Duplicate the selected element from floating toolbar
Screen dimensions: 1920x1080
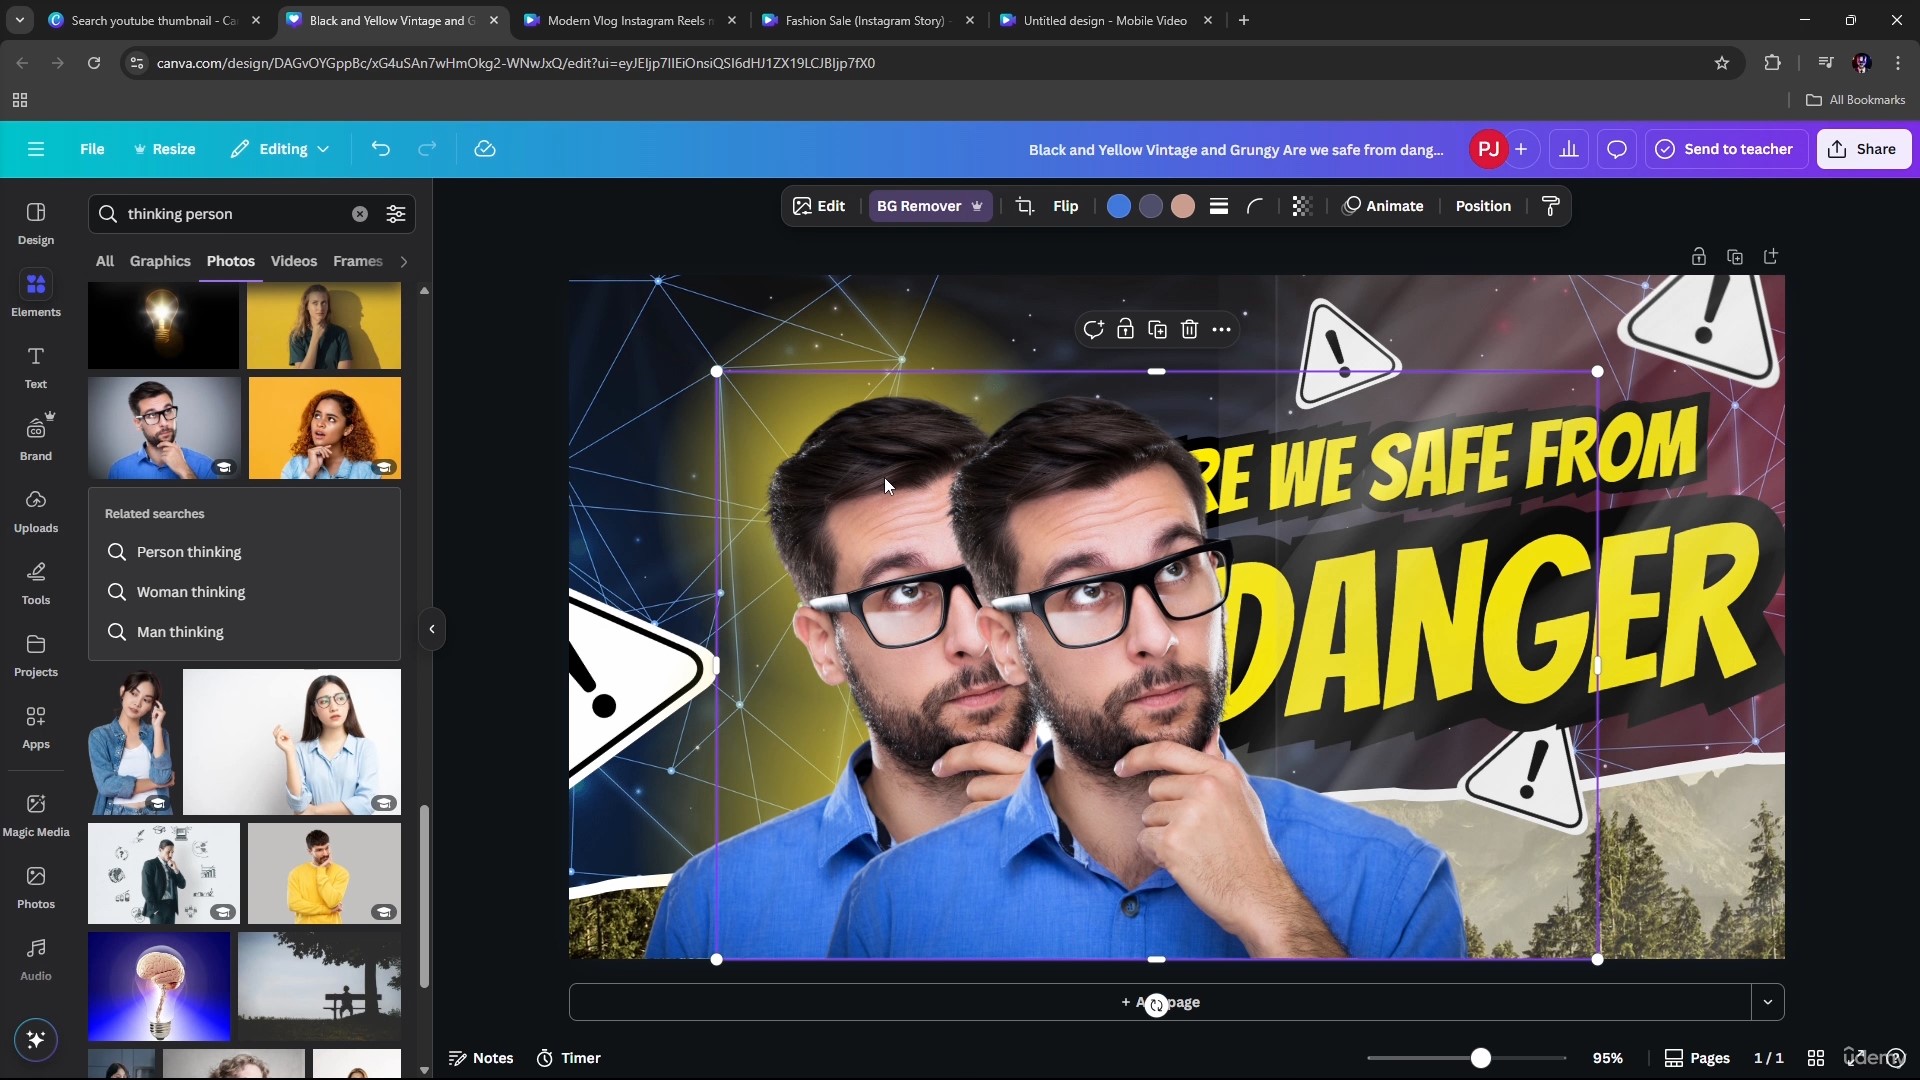click(1157, 330)
